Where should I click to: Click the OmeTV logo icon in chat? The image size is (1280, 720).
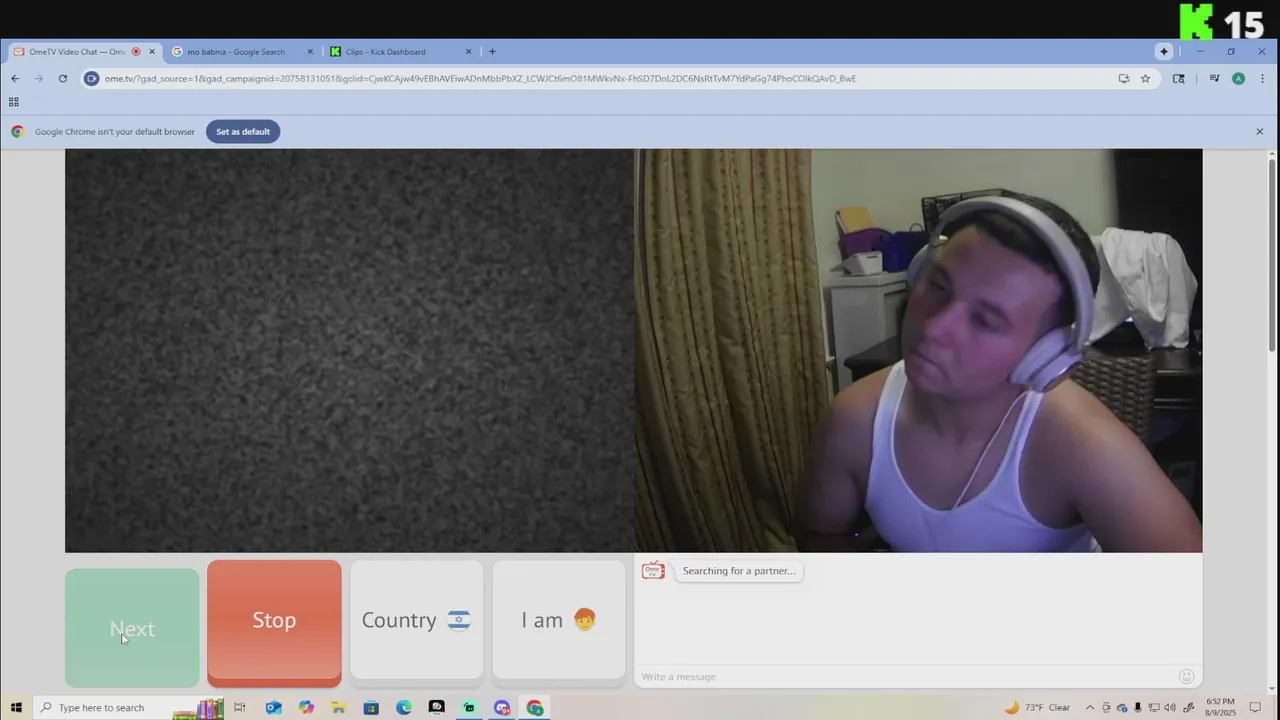653,571
